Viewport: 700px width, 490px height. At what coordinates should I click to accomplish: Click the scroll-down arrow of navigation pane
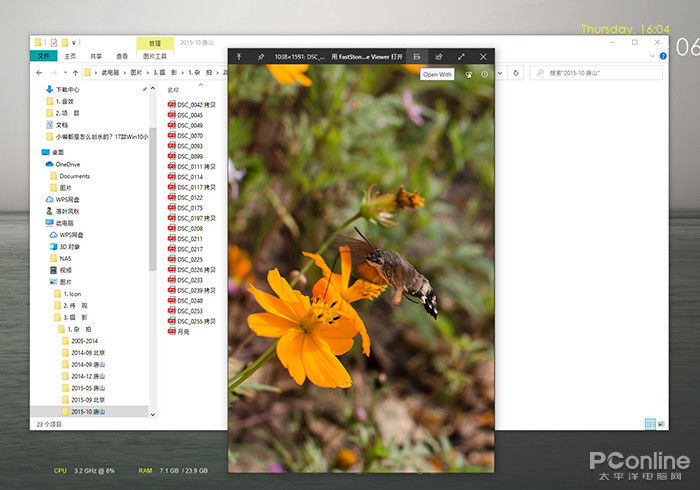153,412
